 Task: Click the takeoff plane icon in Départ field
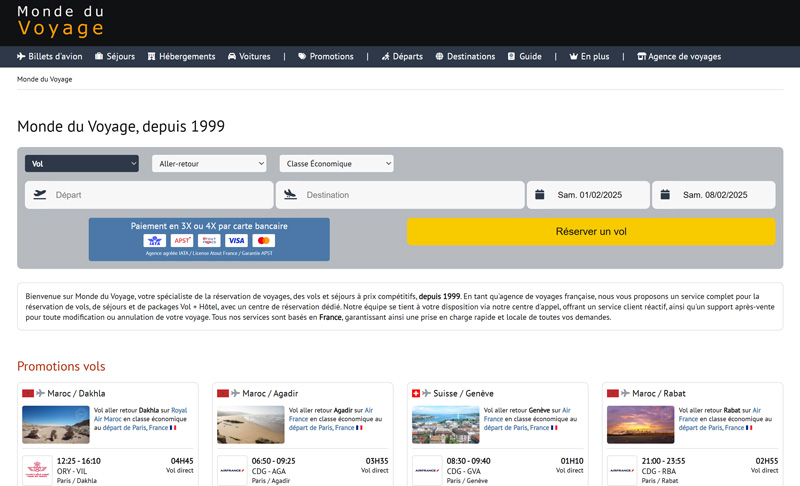coord(40,195)
